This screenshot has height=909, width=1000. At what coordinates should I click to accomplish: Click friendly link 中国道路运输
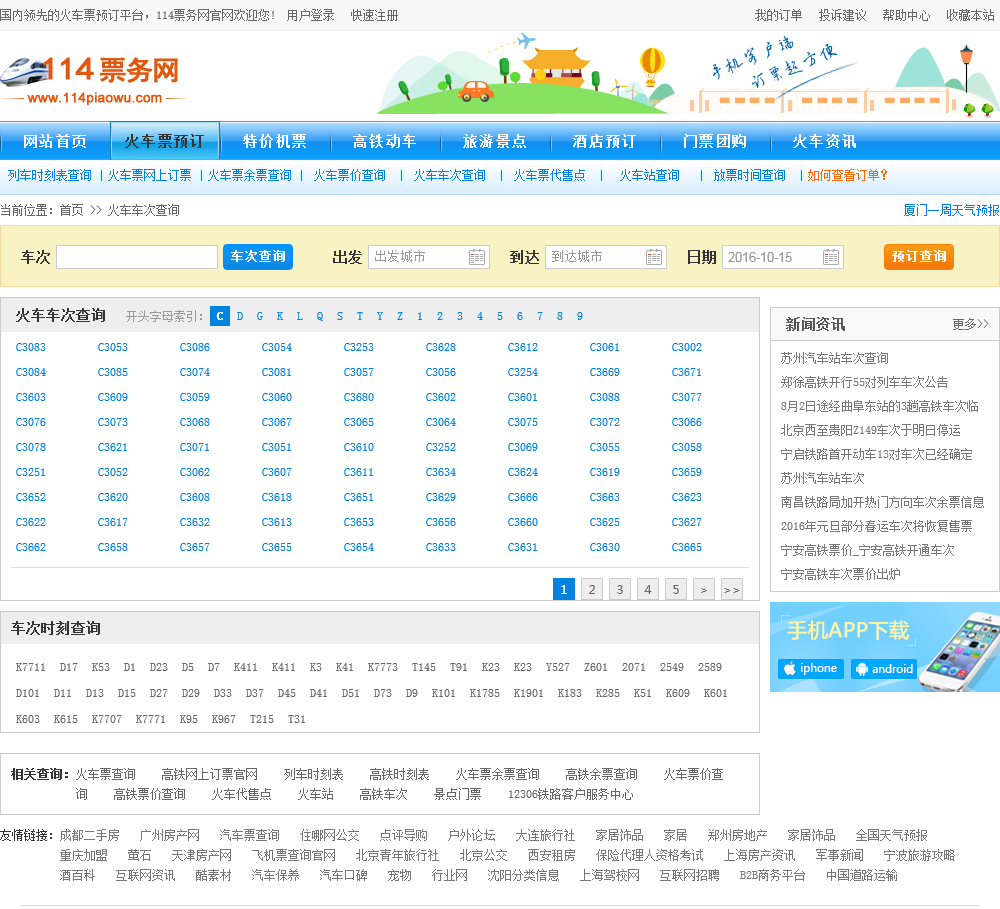point(862,875)
